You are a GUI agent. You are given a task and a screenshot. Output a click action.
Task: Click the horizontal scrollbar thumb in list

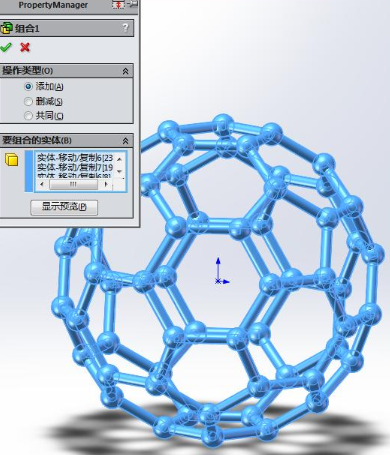(x=73, y=184)
